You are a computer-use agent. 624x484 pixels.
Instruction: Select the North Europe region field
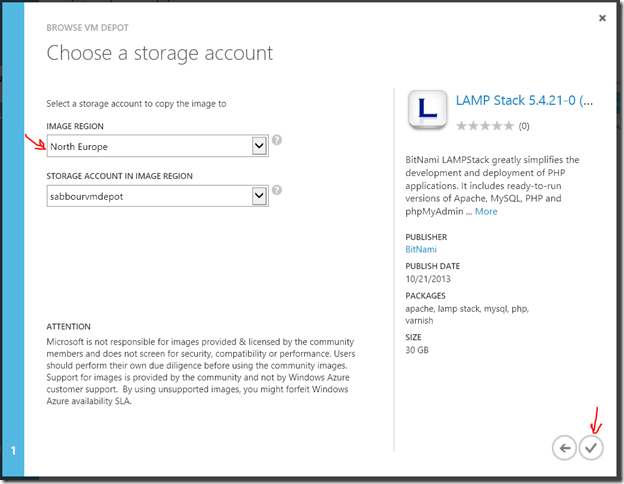pyautogui.click(x=158, y=146)
